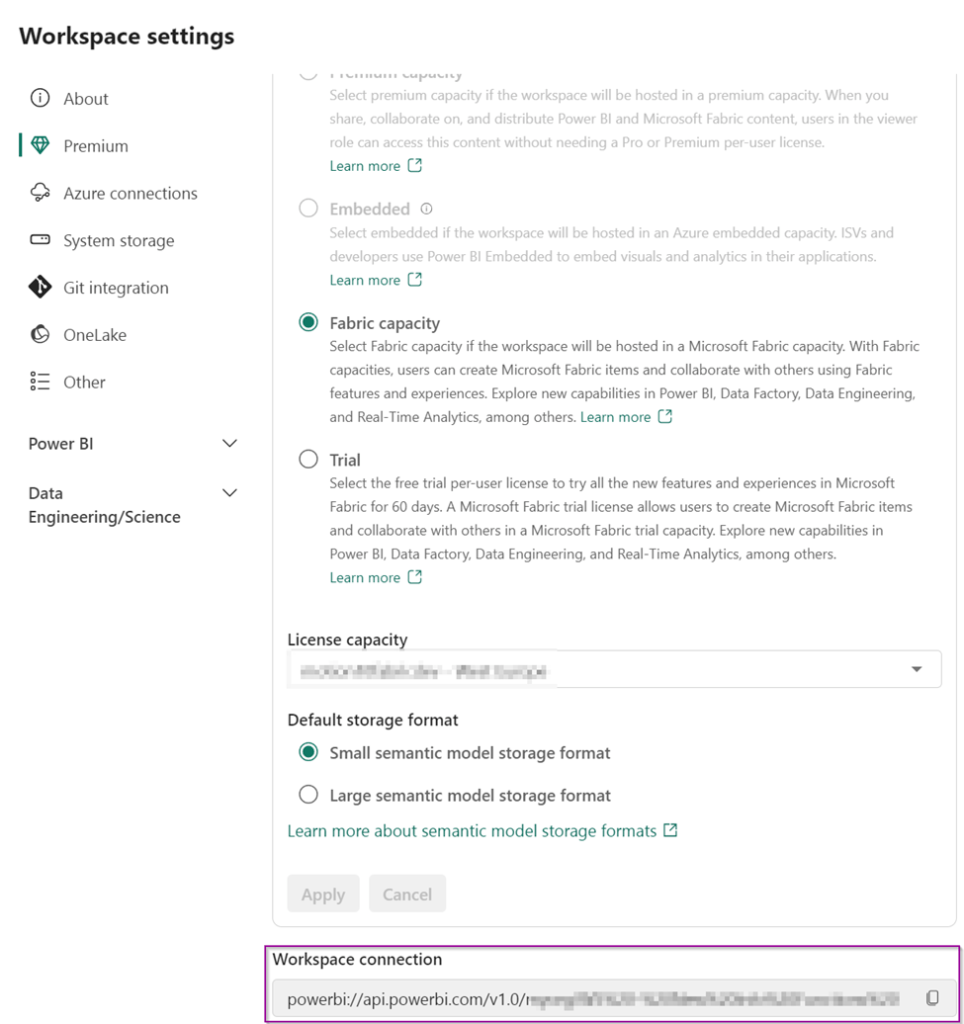Click the Other list icon

coord(40,382)
